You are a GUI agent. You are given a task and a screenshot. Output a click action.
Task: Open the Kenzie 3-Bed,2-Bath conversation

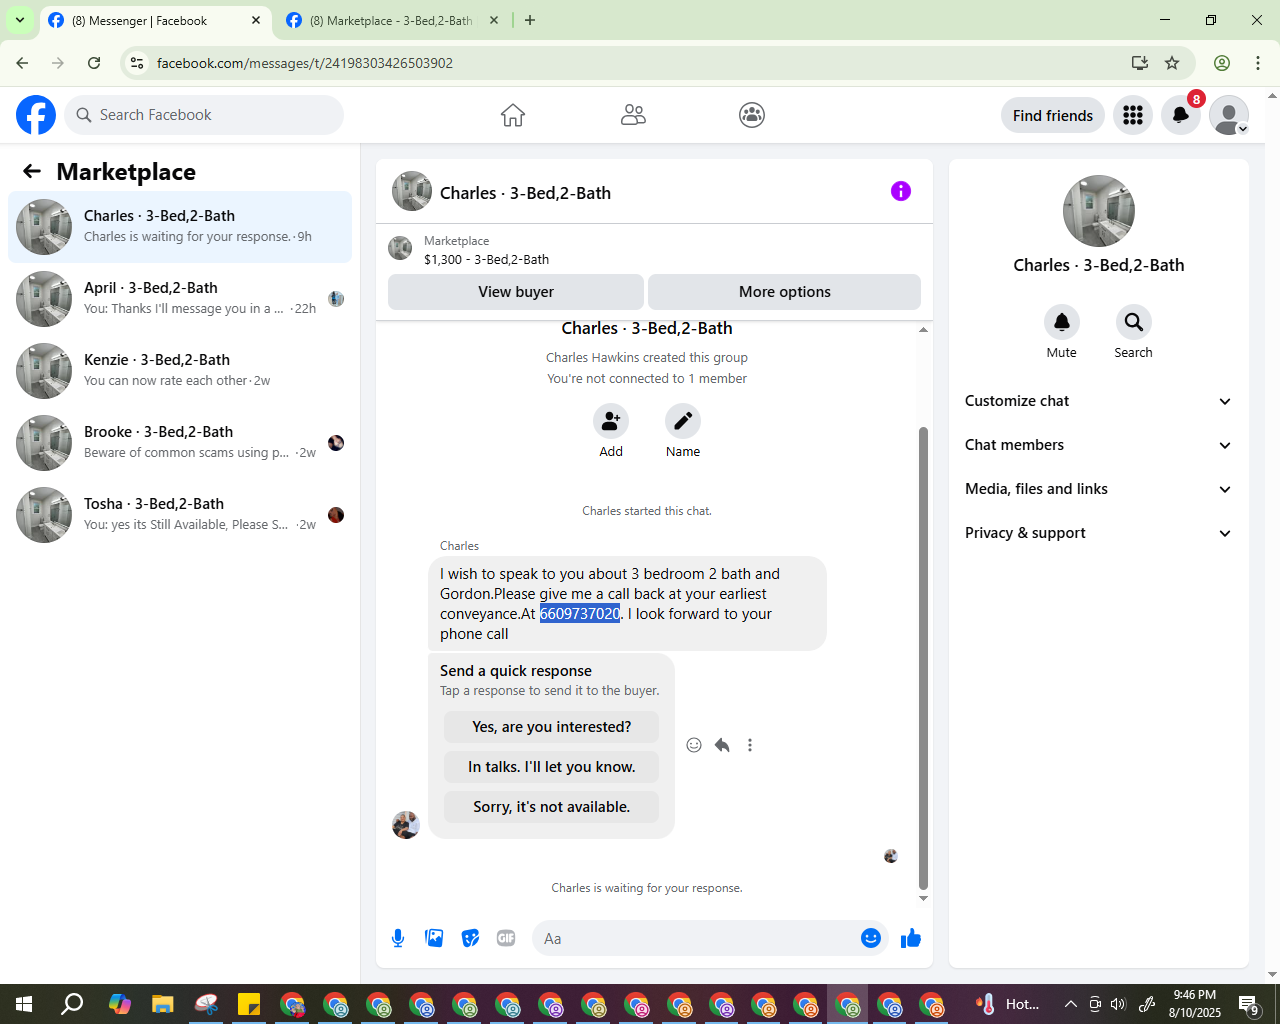pos(180,371)
